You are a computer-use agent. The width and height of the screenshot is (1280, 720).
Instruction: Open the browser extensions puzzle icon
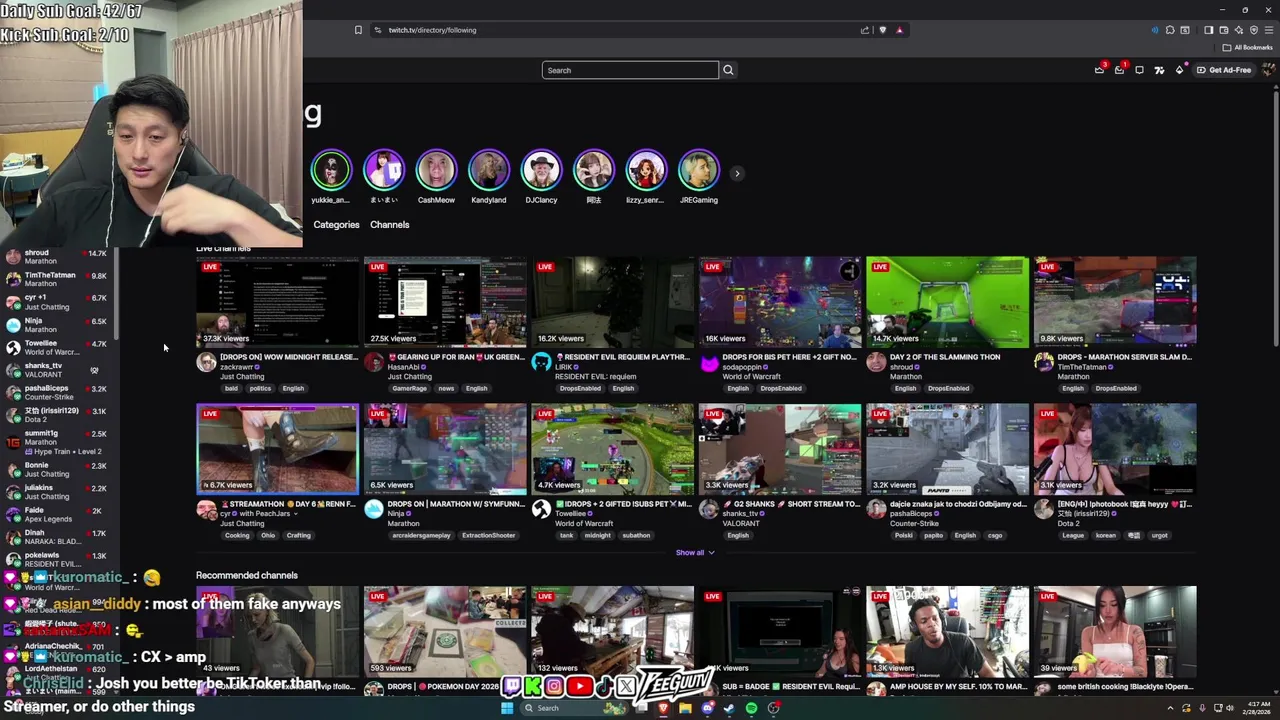[1169, 30]
